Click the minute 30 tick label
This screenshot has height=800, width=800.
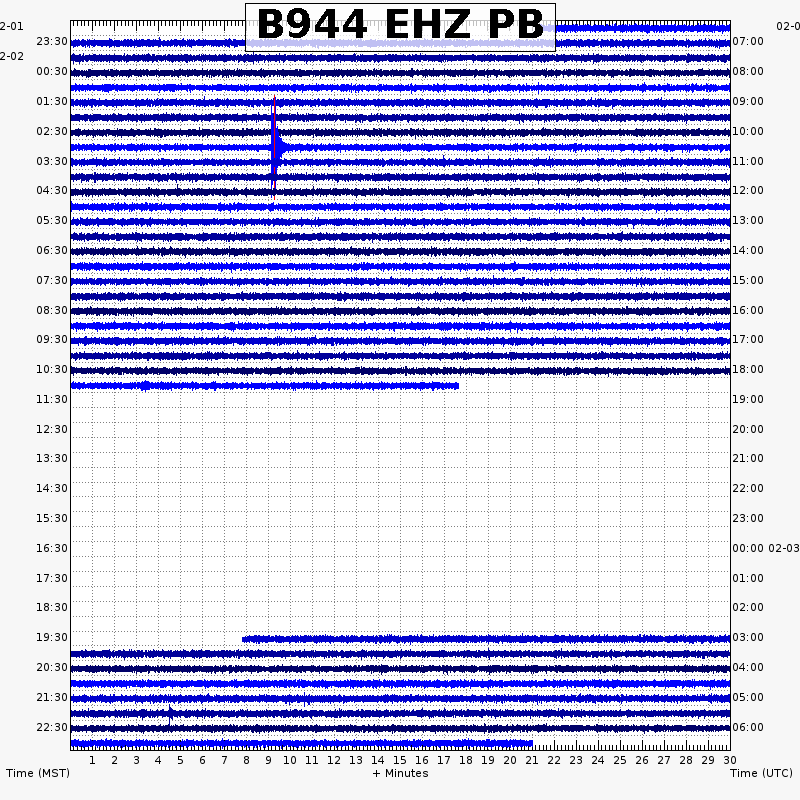coord(730,760)
